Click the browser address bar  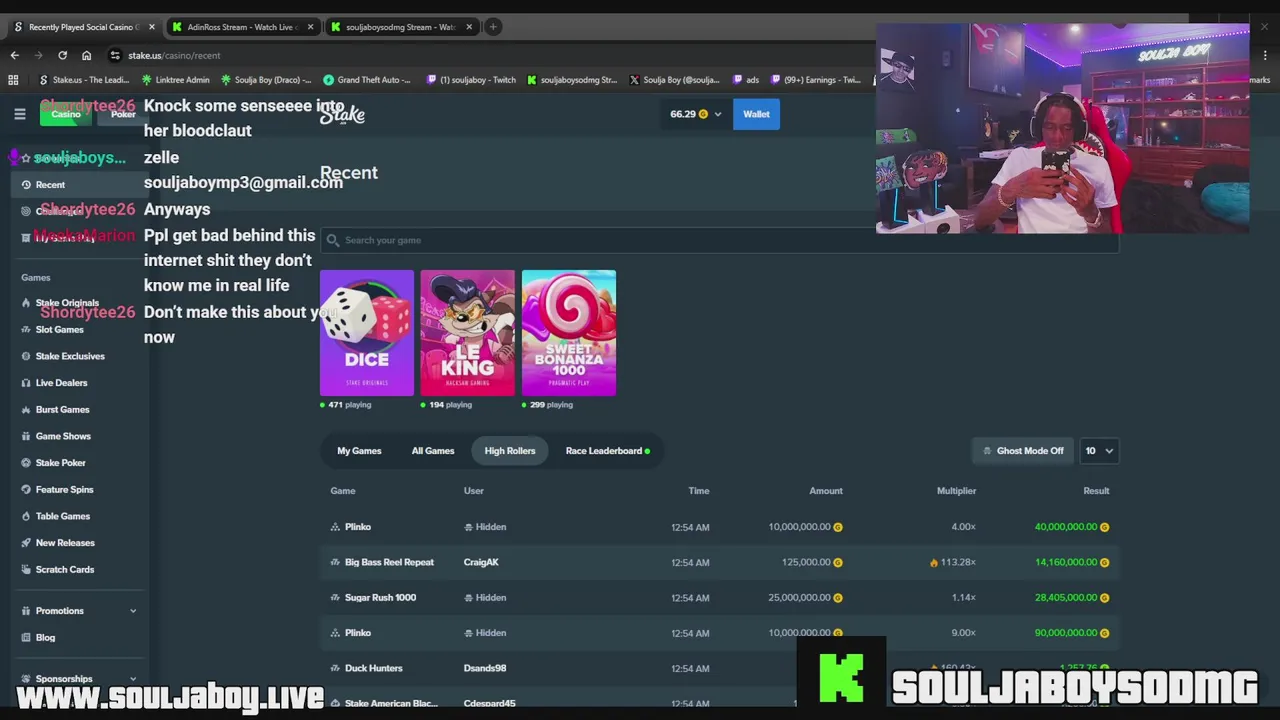pyautogui.click(x=490, y=55)
